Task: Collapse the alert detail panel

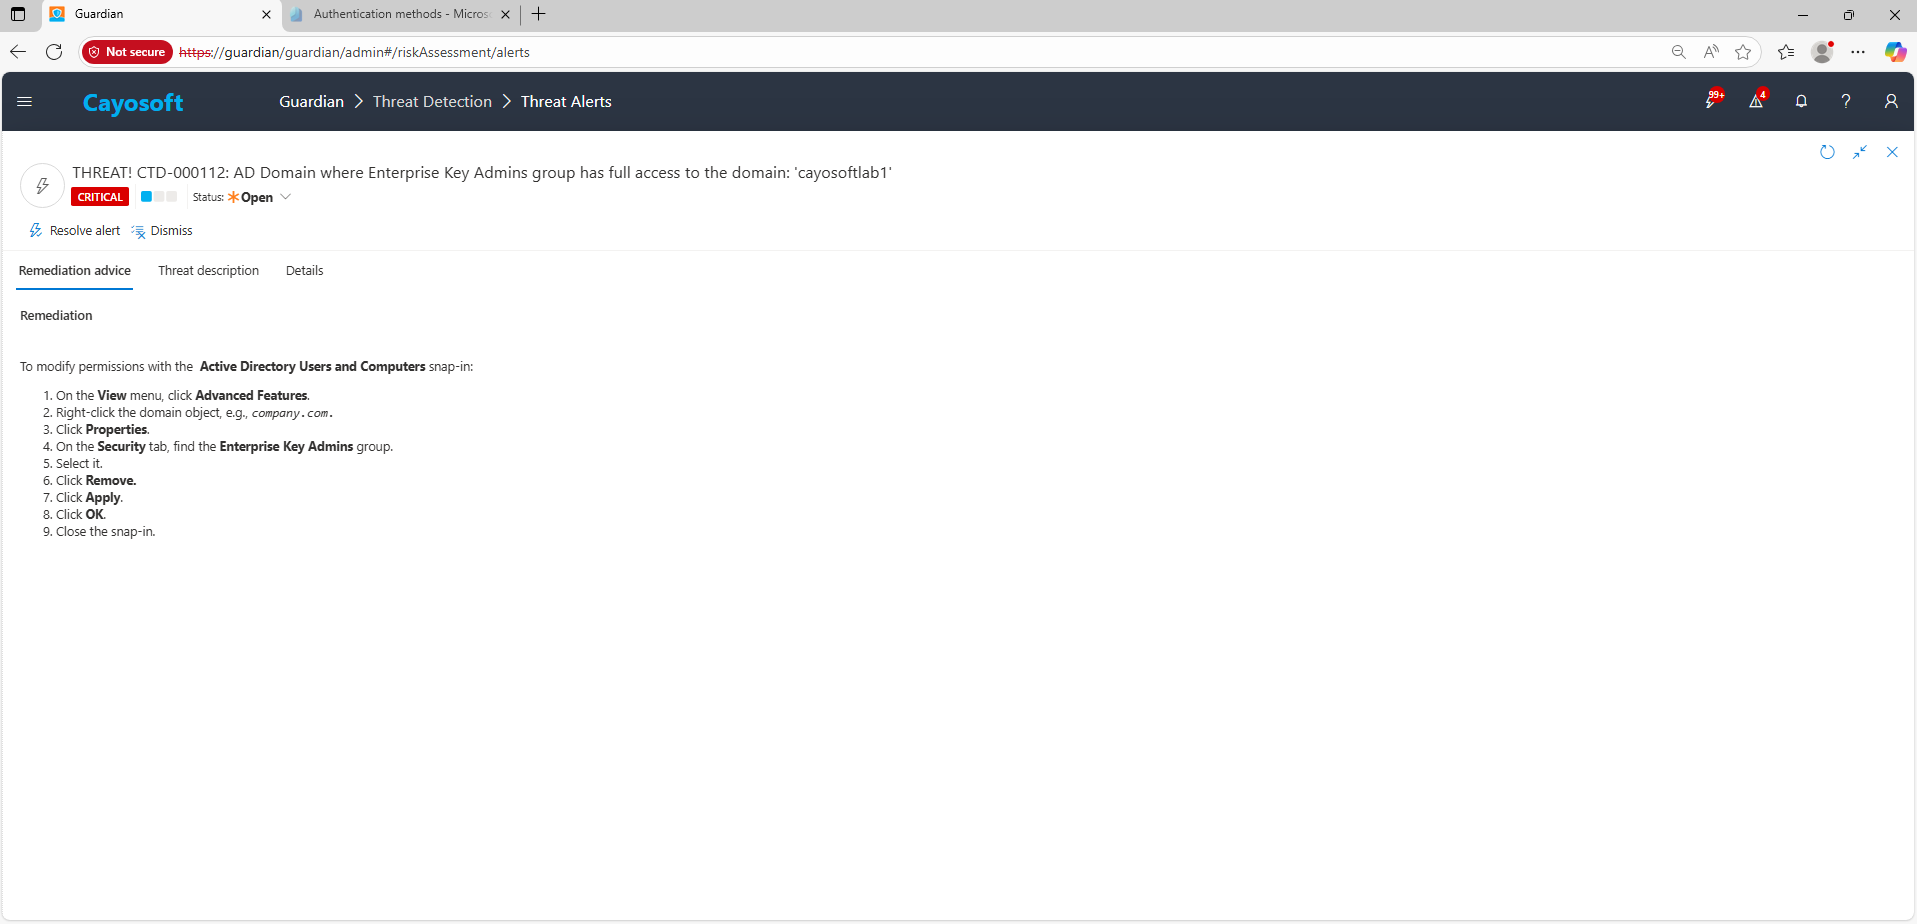Action: pos(1860,152)
